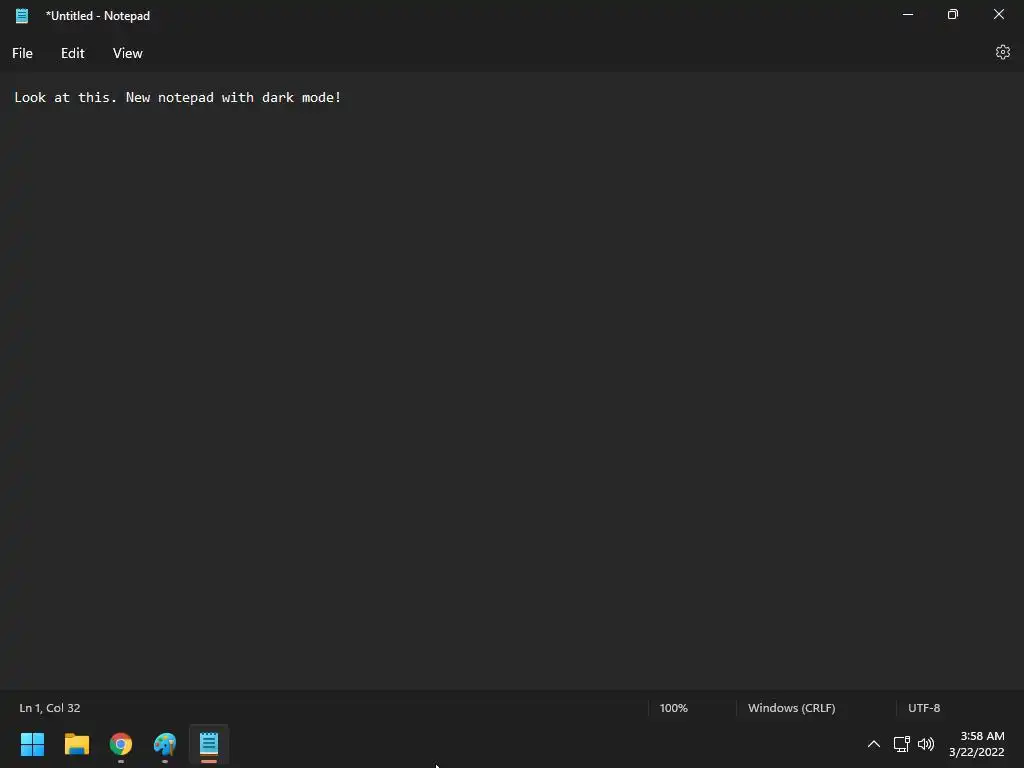
Task: Click the 100% zoom level indicator
Action: [673, 708]
